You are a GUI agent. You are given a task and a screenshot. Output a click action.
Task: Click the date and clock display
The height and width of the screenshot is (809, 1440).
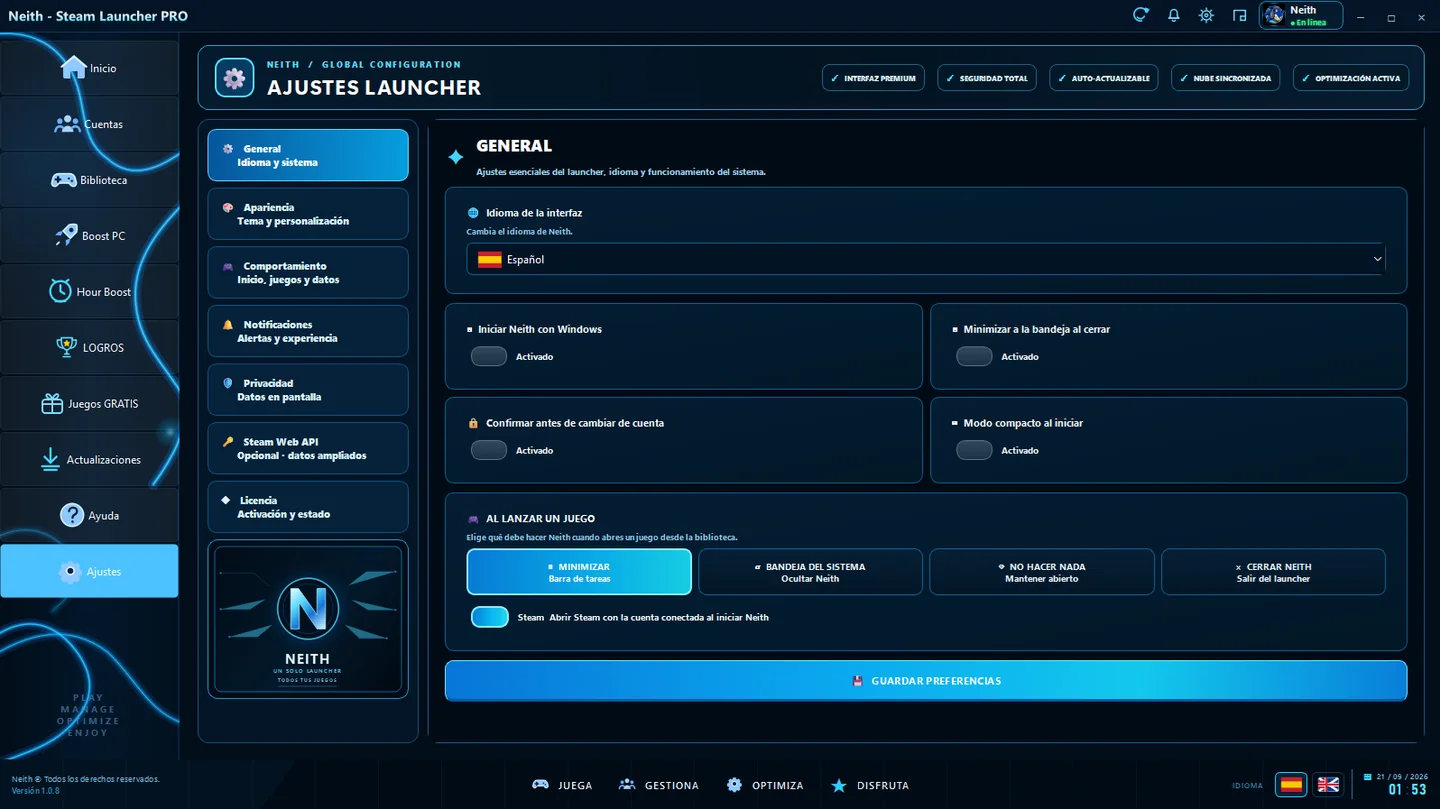pyautogui.click(x=1395, y=784)
